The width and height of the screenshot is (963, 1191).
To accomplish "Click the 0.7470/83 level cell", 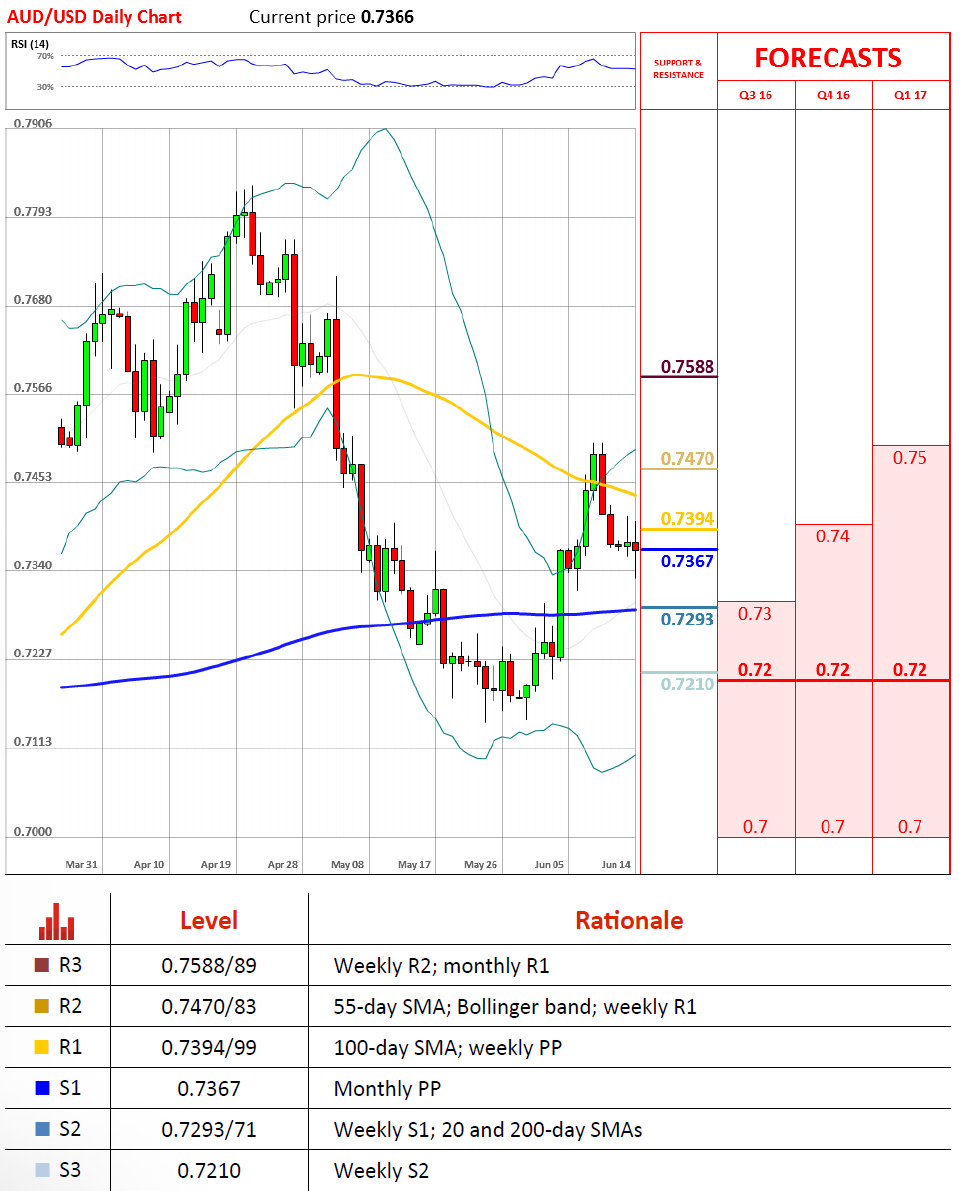I will pyautogui.click(x=209, y=1006).
